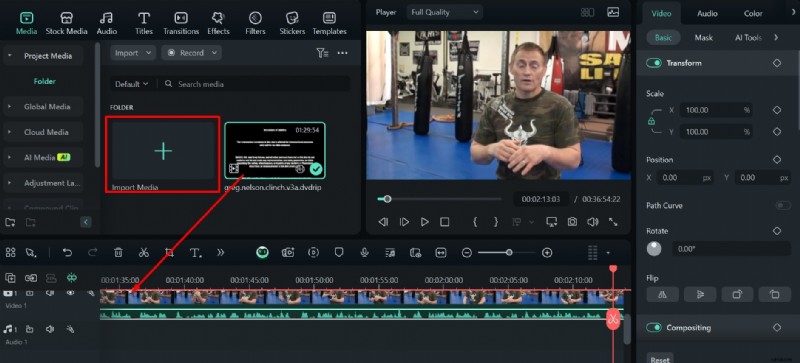
Task: Zoom in the timeline
Action: coord(547,253)
